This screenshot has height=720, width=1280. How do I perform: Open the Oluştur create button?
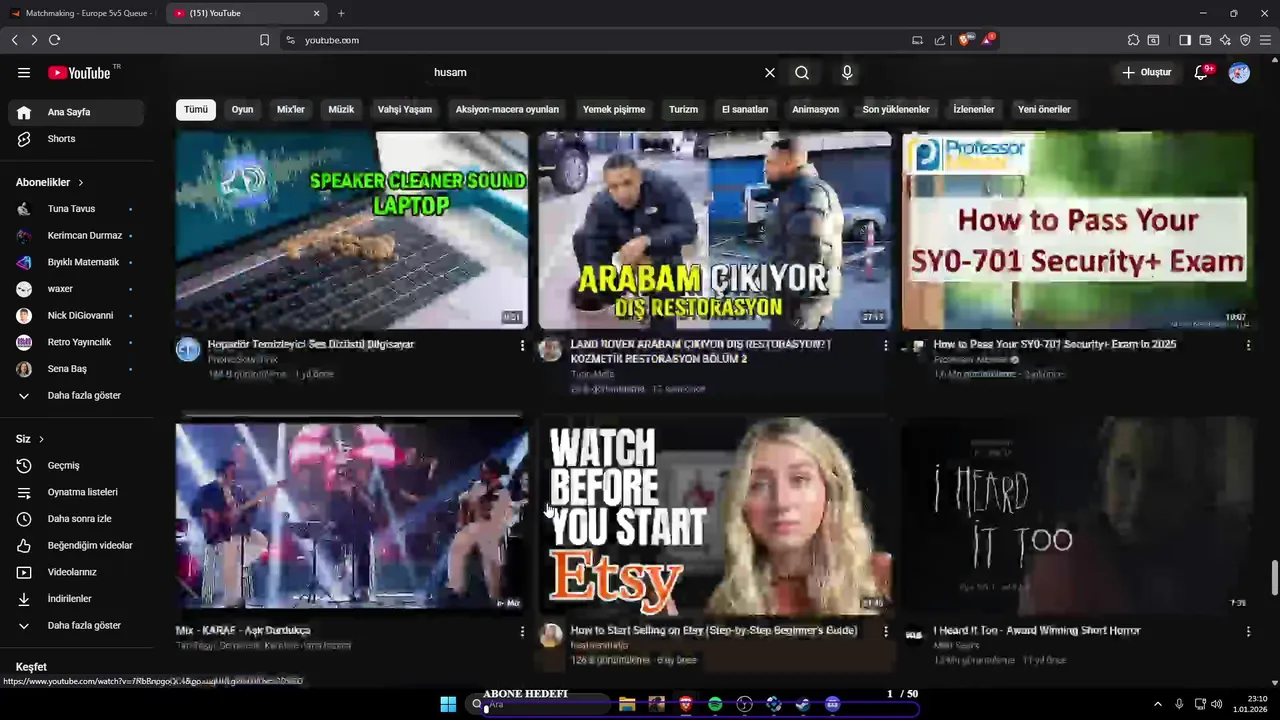pyautogui.click(x=1146, y=72)
